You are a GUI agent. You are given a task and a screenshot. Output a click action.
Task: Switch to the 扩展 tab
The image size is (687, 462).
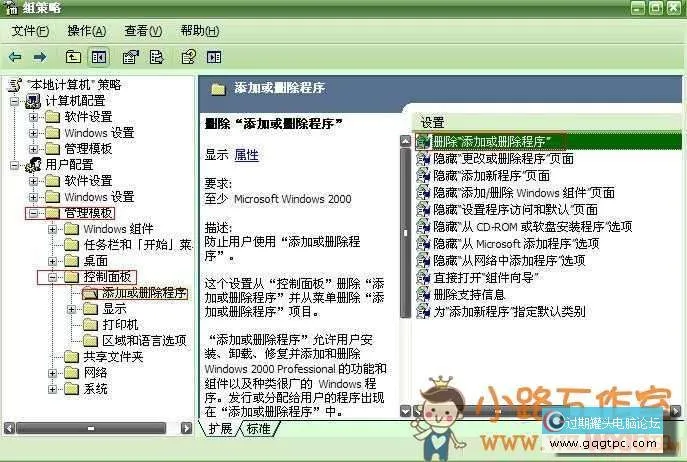tap(220, 428)
